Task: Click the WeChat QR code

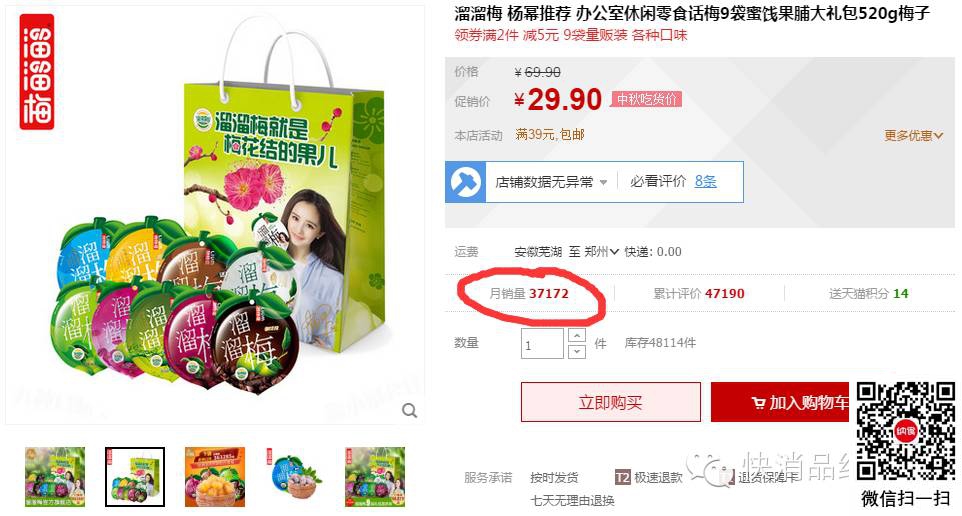Action: point(906,432)
